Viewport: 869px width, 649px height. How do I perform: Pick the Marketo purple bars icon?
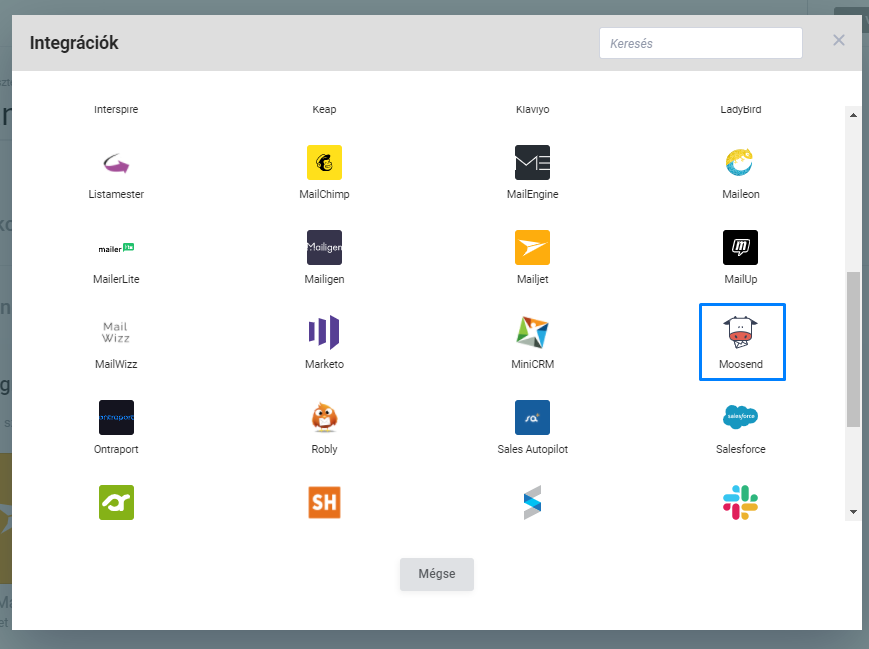pyautogui.click(x=324, y=333)
